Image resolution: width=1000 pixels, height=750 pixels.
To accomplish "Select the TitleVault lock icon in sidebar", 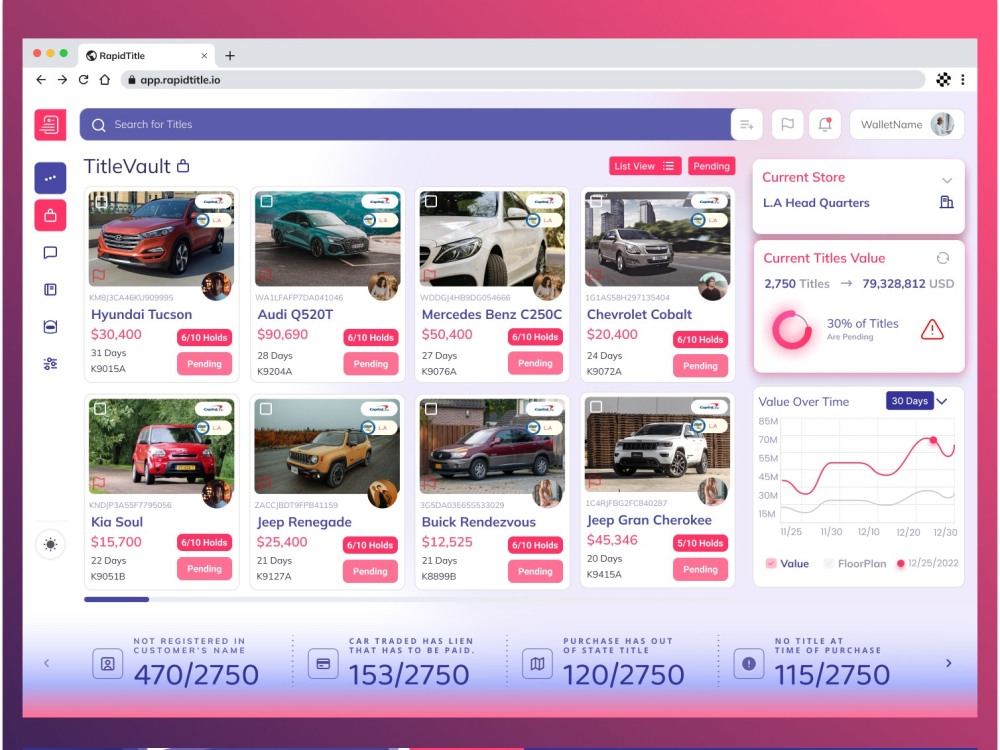I will [50, 216].
